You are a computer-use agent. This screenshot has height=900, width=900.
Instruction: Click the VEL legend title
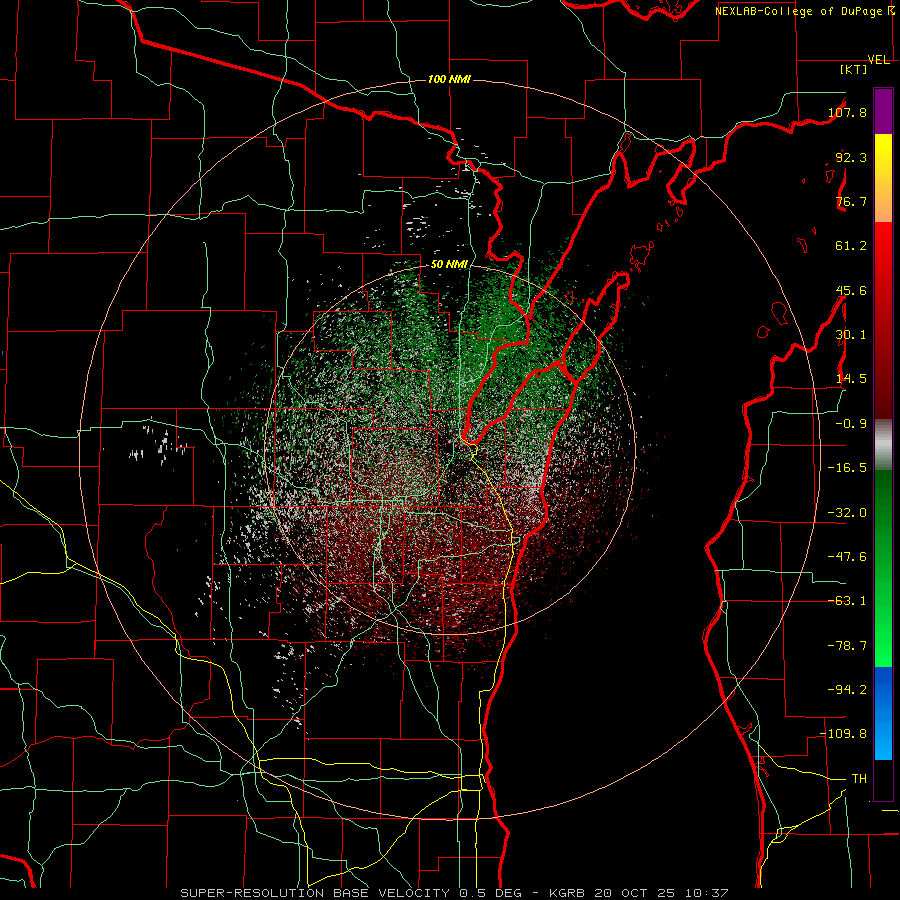(878, 60)
